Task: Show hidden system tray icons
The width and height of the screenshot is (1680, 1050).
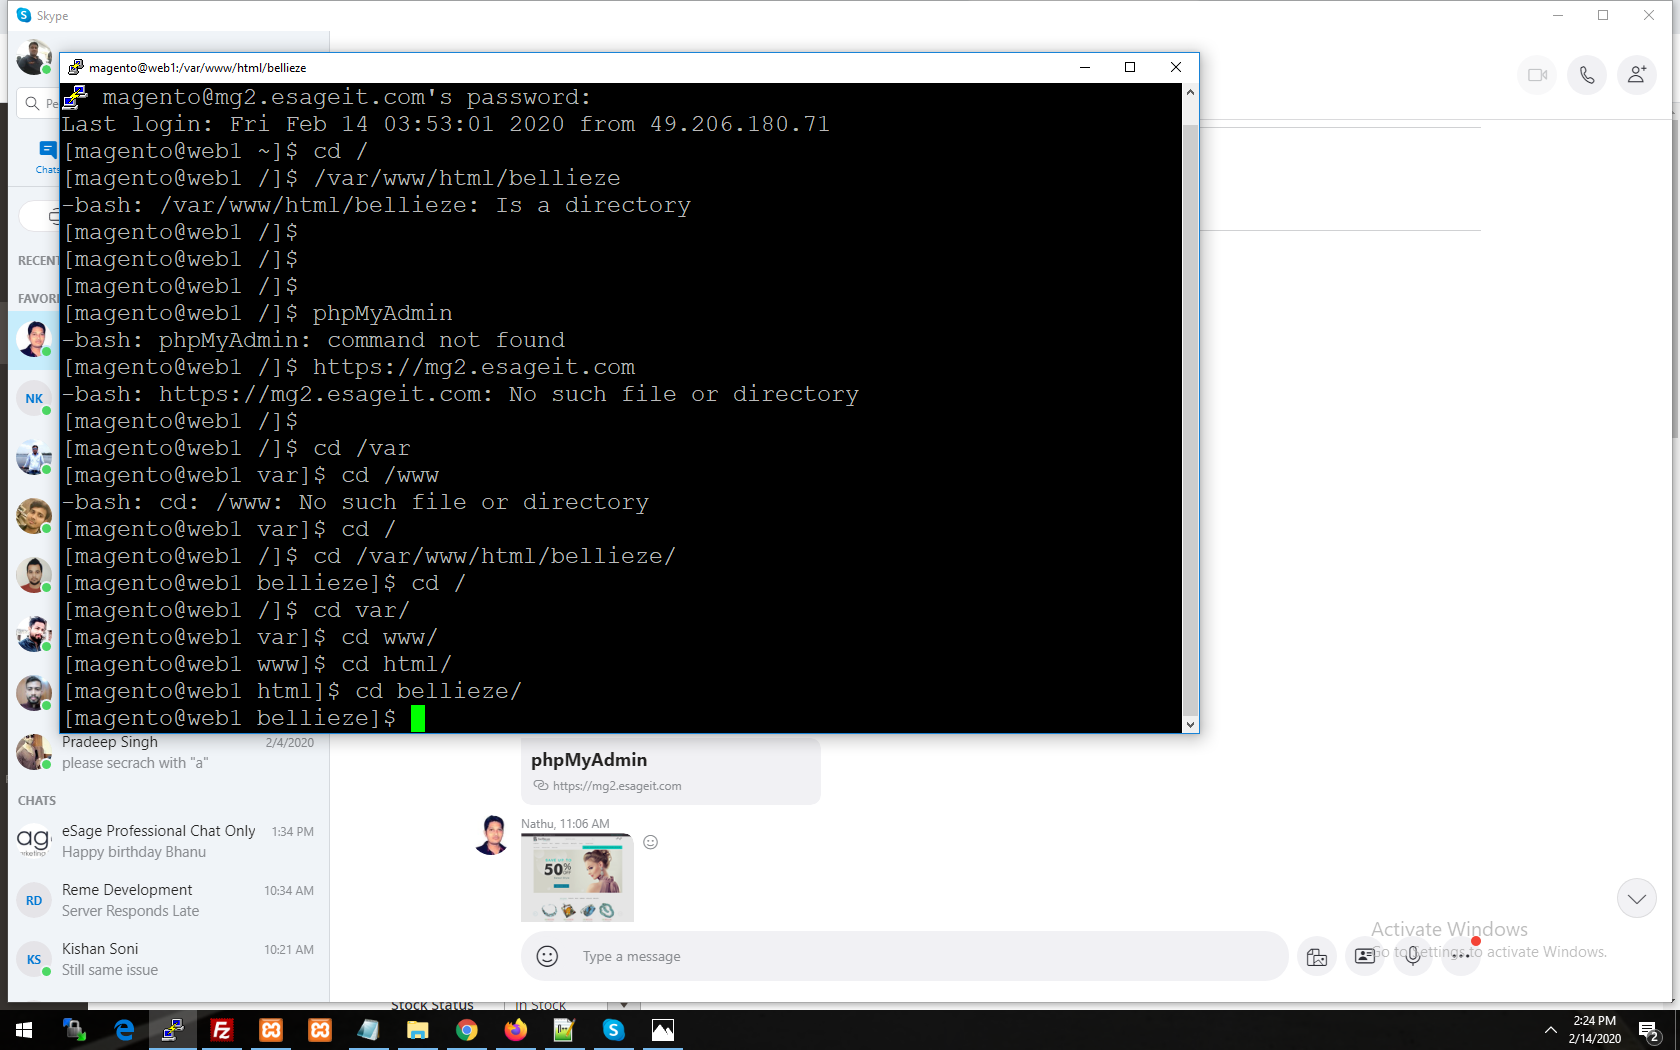Action: pyautogui.click(x=1550, y=1030)
